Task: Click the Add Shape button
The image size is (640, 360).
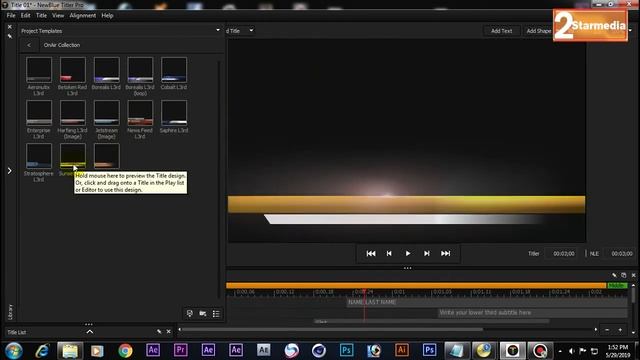Action: point(538,31)
